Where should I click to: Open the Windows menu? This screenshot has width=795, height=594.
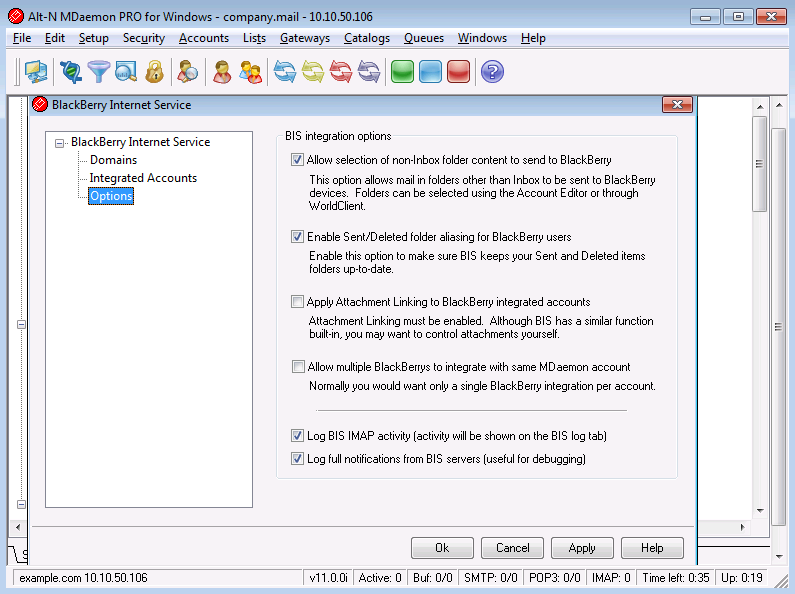482,38
